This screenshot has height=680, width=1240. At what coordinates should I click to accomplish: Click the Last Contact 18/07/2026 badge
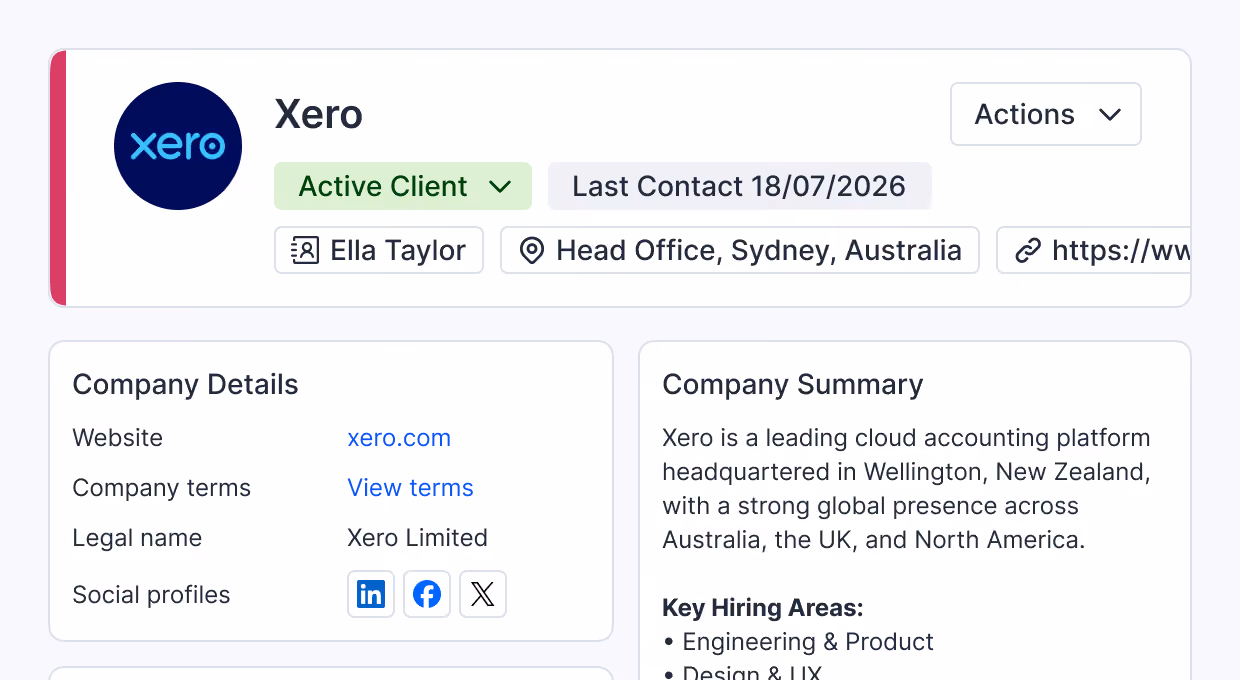[740, 186]
